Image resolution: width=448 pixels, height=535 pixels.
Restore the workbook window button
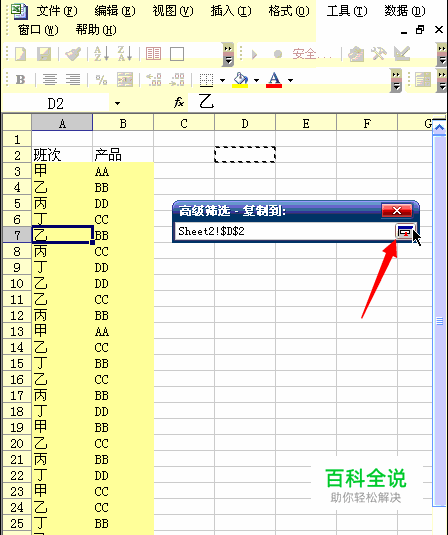(420, 30)
